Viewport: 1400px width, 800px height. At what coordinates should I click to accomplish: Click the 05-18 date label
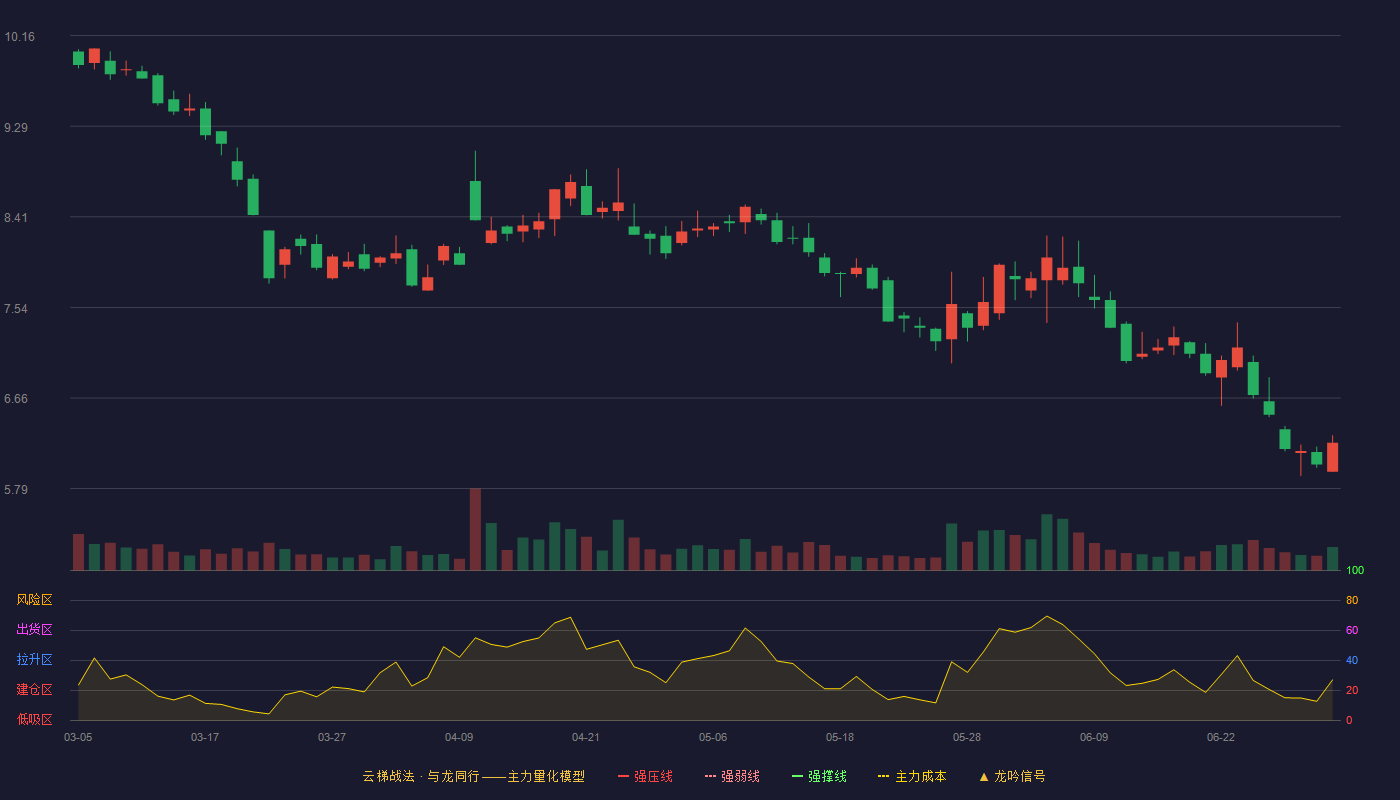[840, 737]
